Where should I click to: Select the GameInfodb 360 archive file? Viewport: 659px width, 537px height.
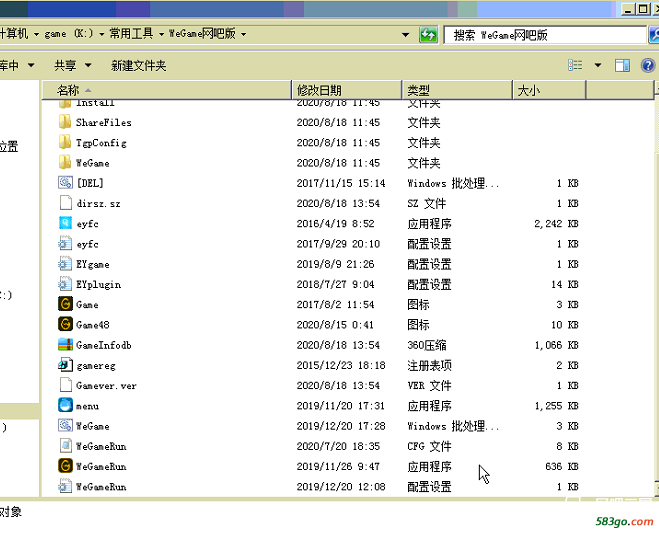click(x=103, y=345)
